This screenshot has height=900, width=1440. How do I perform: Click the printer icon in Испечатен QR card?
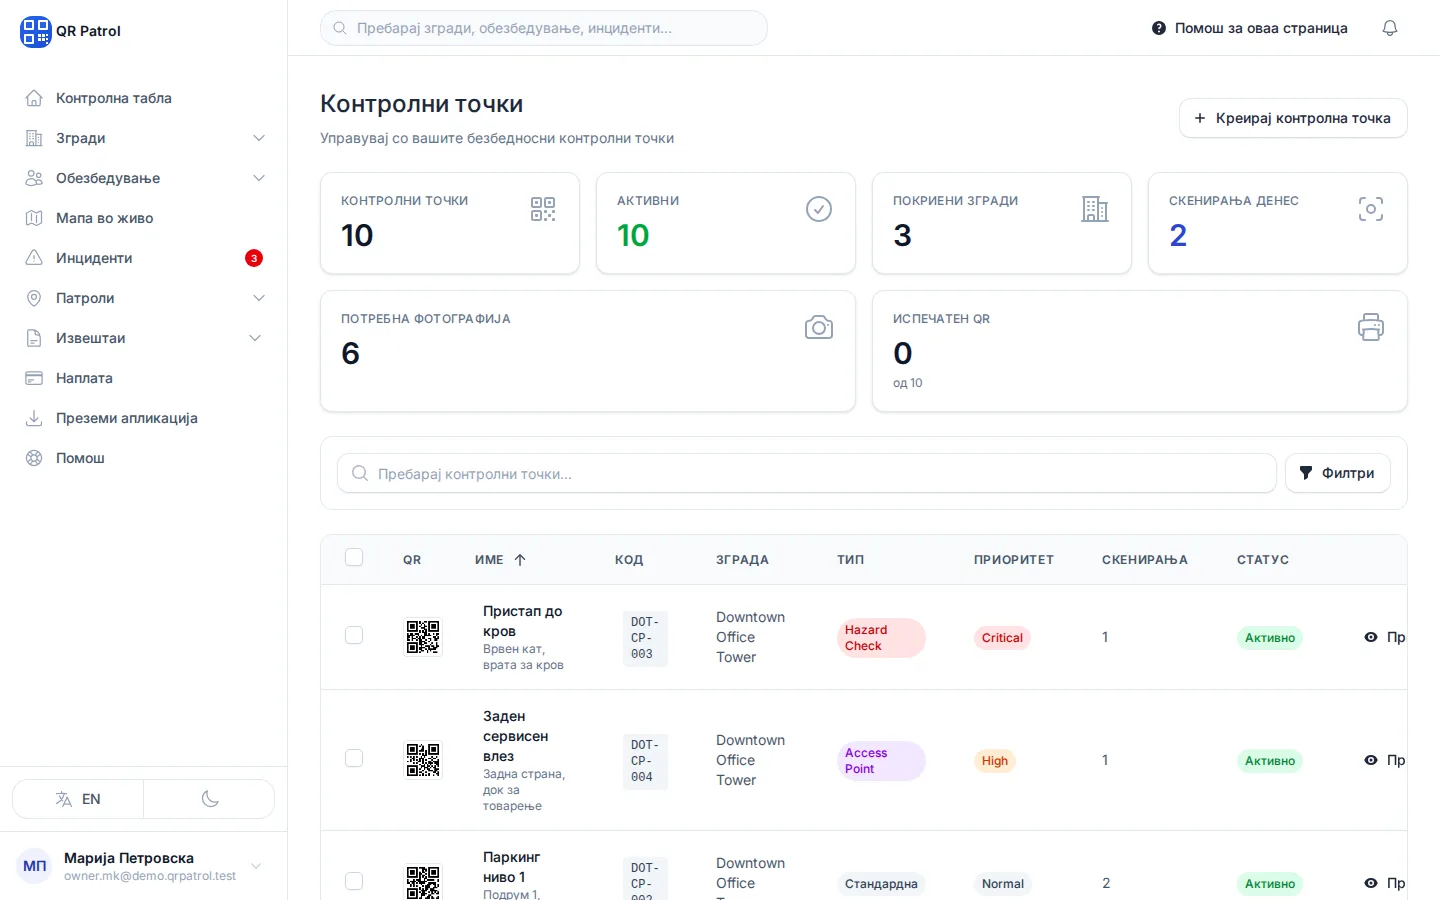1371,327
